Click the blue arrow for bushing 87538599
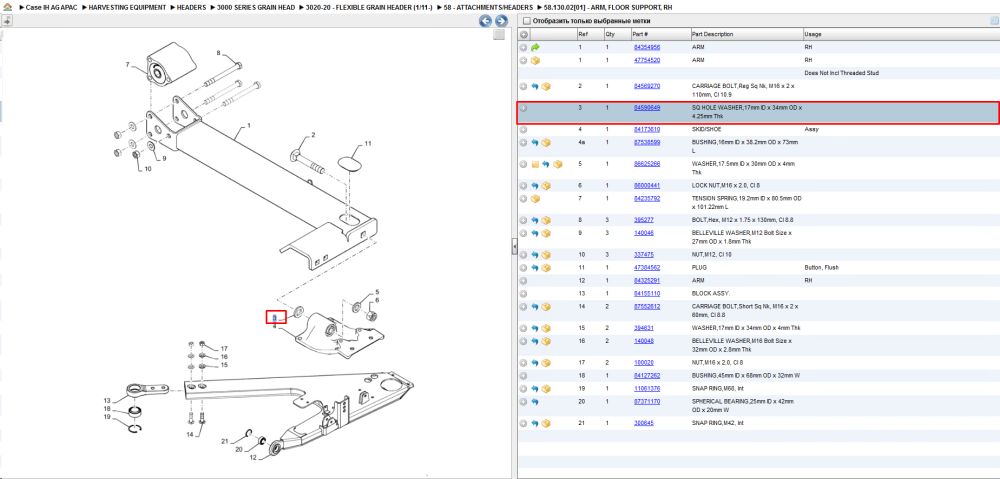The height and width of the screenshot is (479, 1000). pyautogui.click(x=535, y=142)
